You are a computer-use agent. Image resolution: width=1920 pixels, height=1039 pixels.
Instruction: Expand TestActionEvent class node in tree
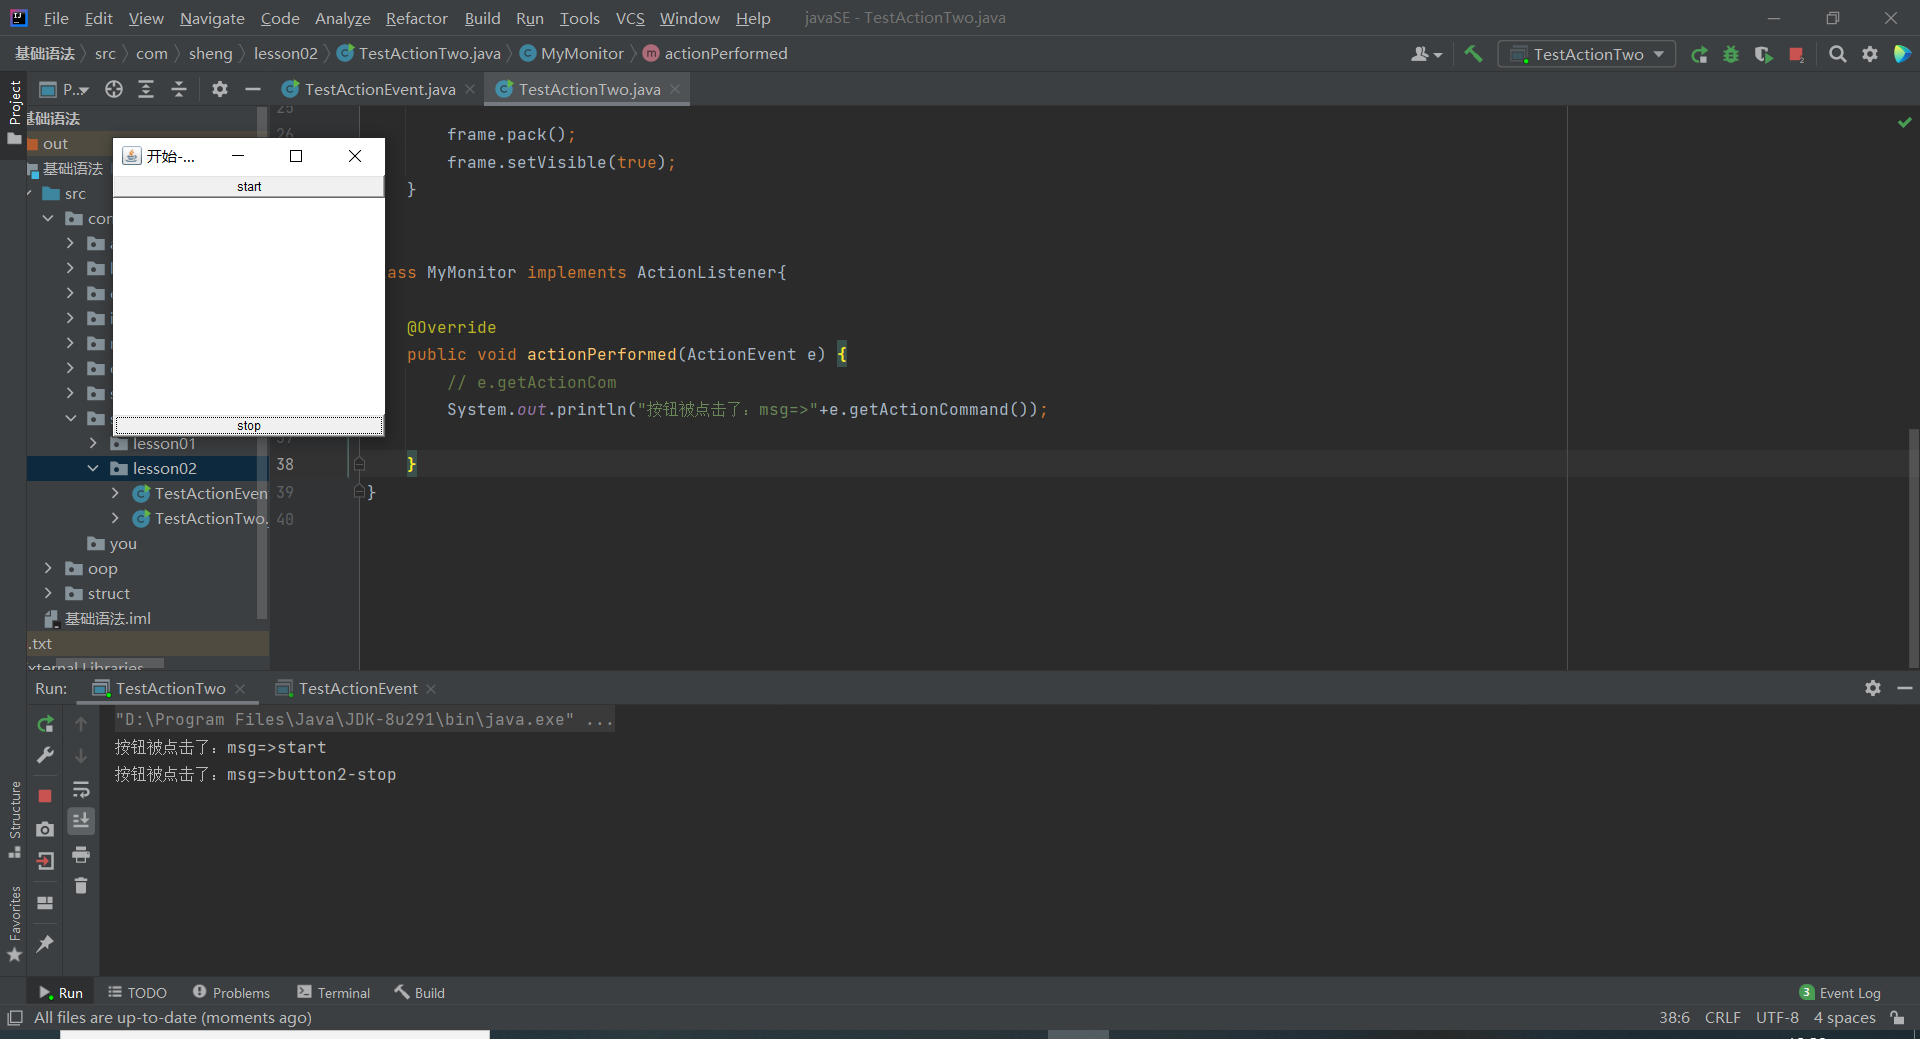click(x=115, y=493)
